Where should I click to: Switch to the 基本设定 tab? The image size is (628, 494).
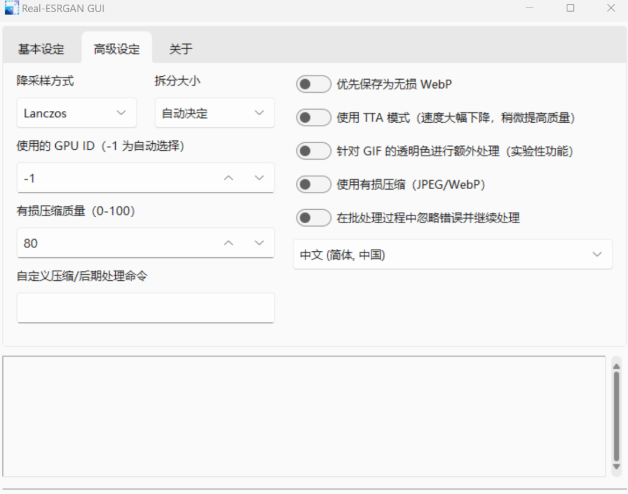tap(41, 49)
